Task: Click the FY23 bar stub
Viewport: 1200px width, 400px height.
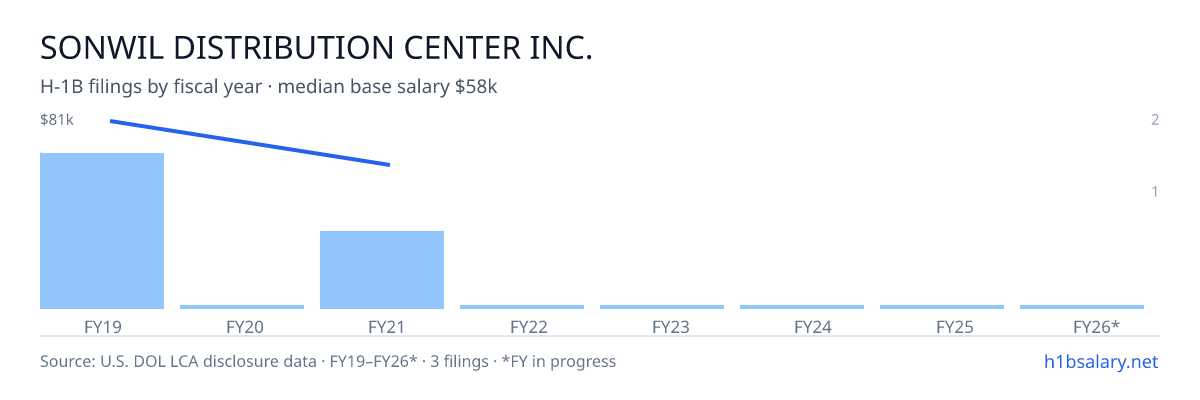Action: coord(662,307)
